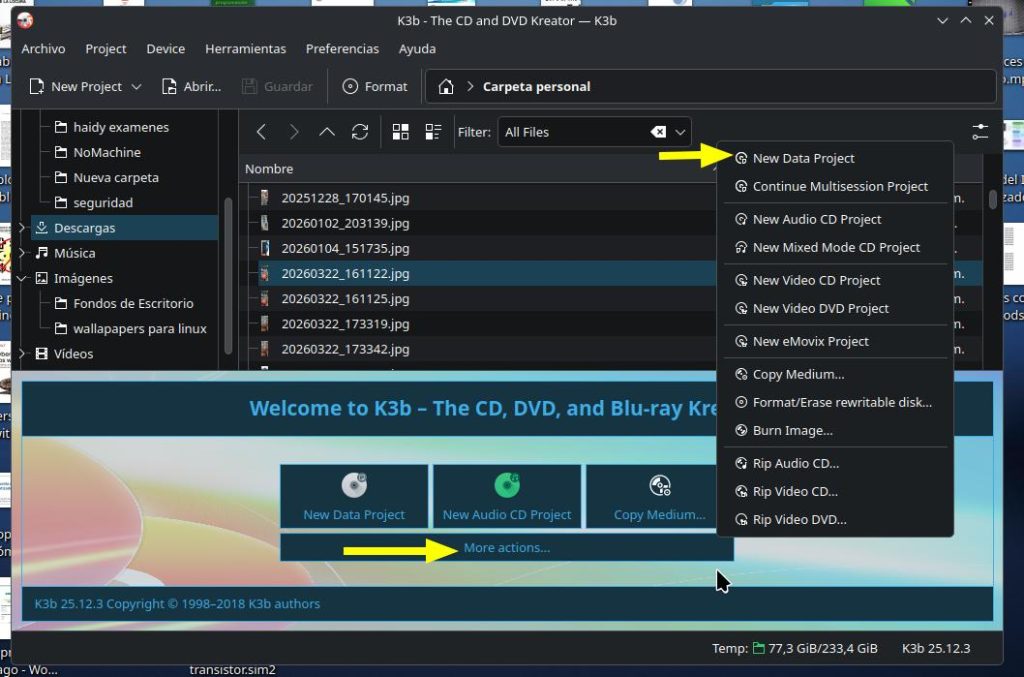Open the file browser options sliders icon
1024x677 pixels.
click(980, 132)
